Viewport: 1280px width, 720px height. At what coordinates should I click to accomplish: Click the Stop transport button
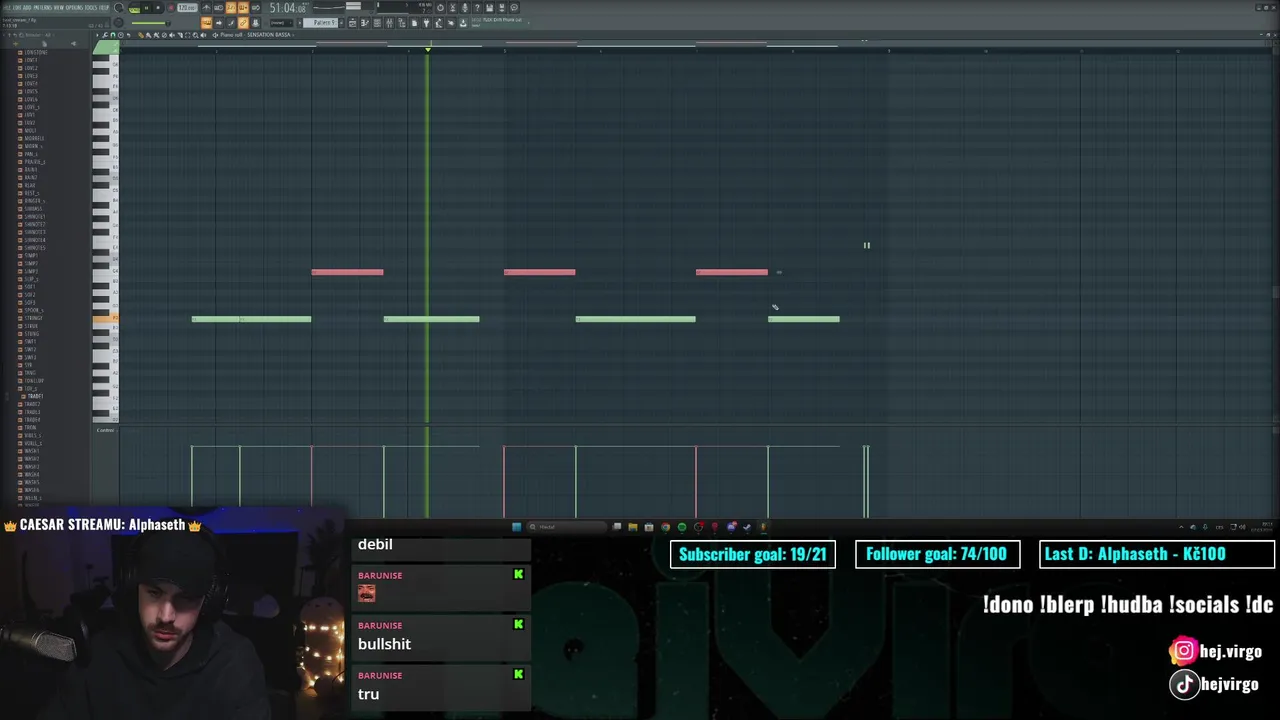click(158, 8)
